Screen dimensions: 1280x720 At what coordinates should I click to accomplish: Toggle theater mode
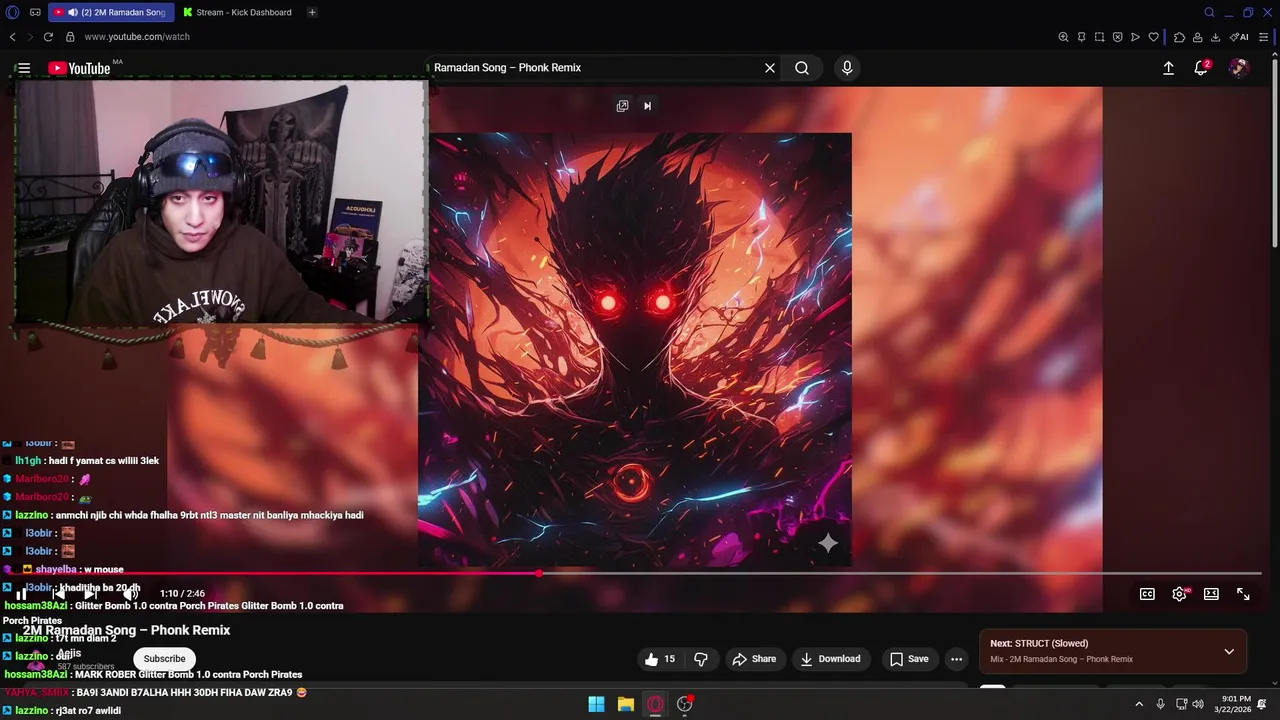[1211, 594]
